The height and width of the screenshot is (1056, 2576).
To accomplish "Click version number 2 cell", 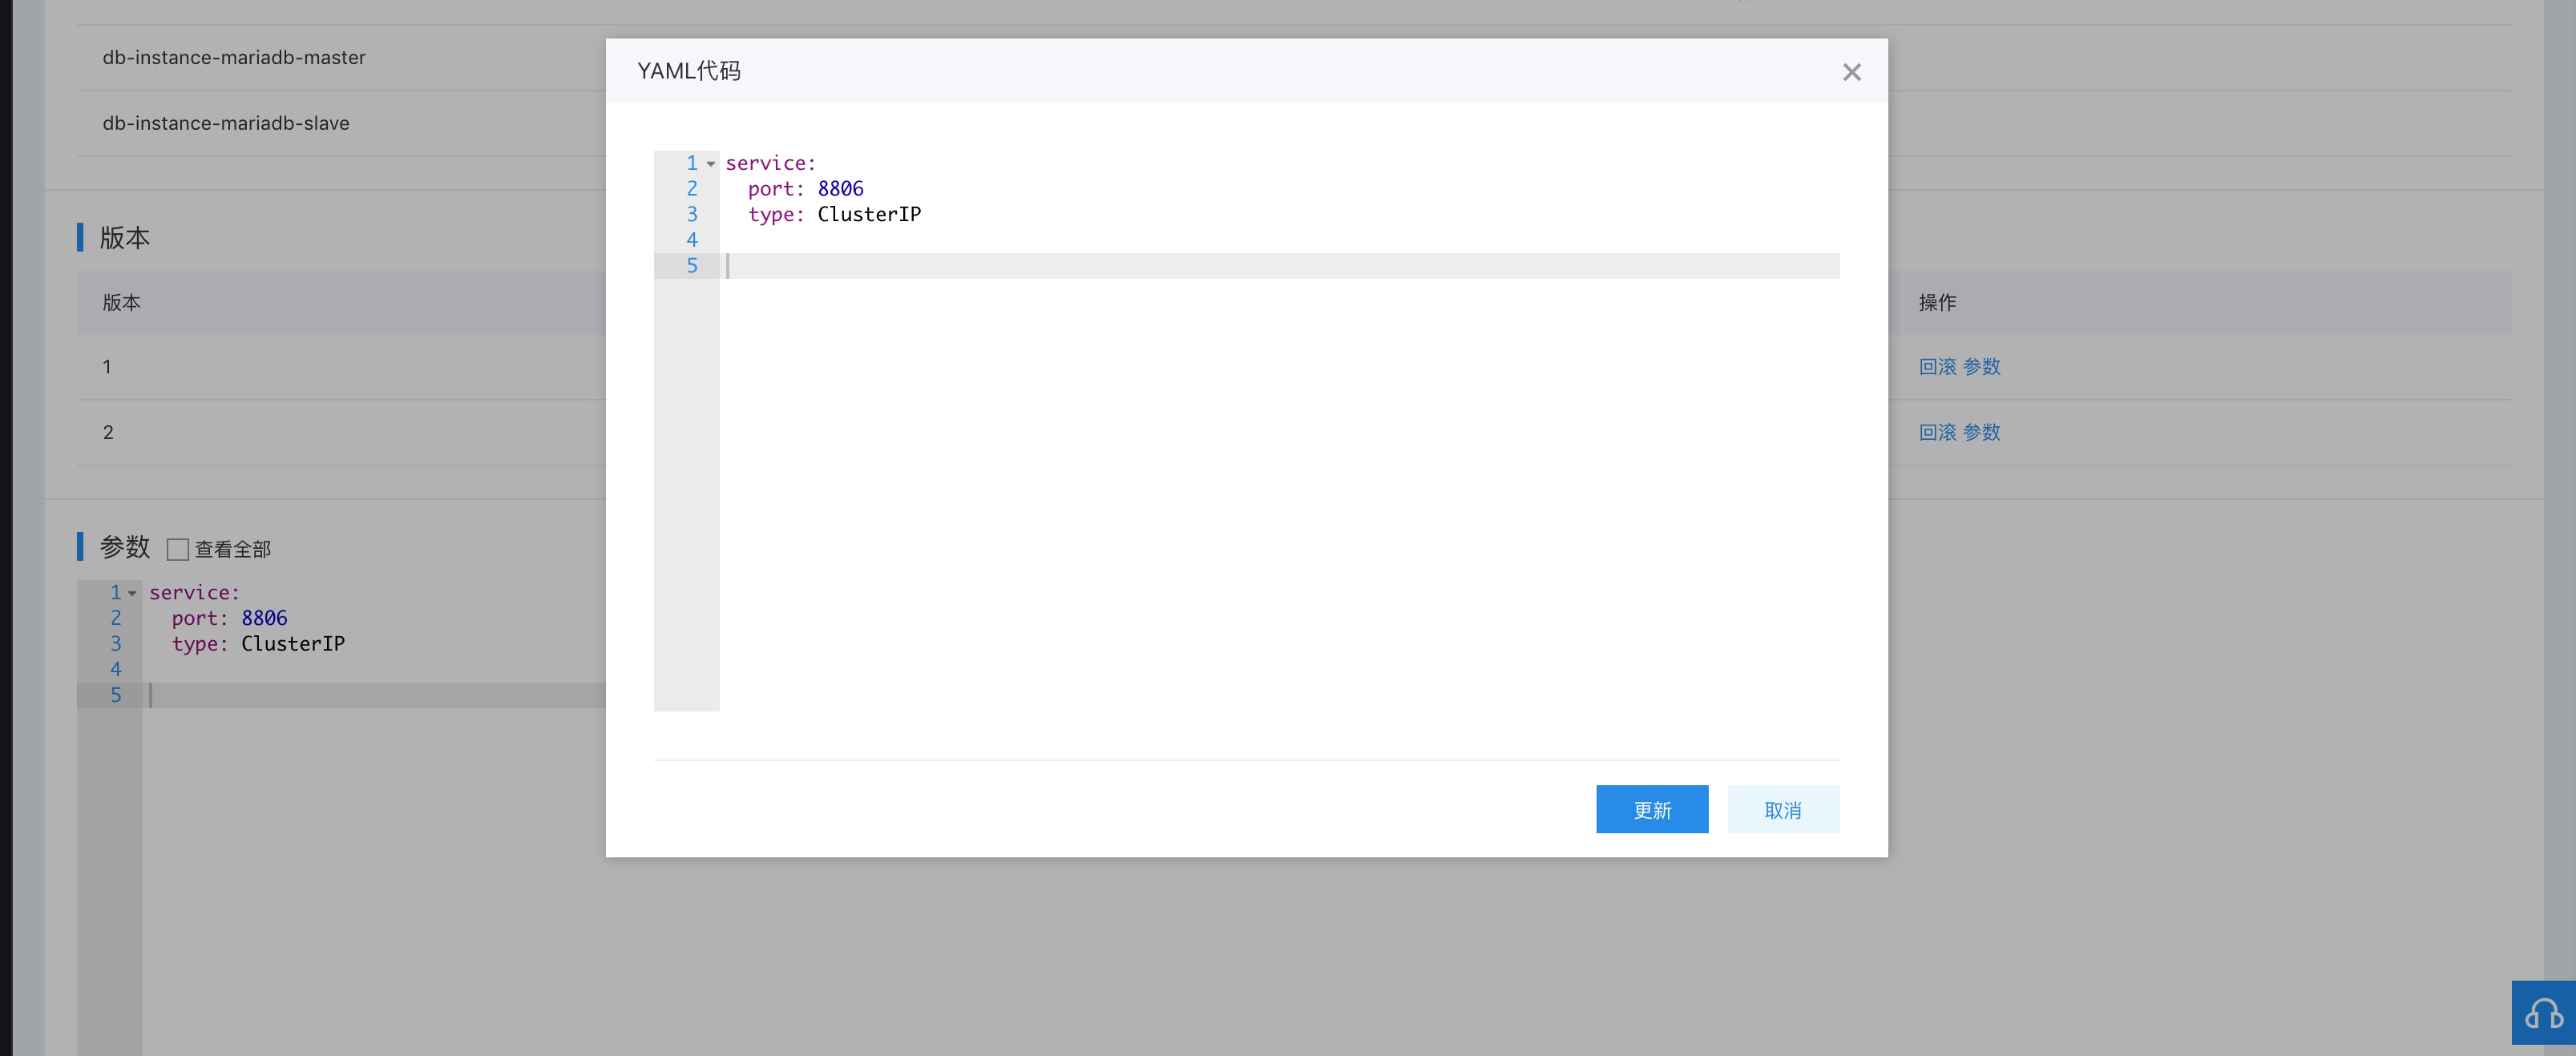I will pyautogui.click(x=108, y=432).
